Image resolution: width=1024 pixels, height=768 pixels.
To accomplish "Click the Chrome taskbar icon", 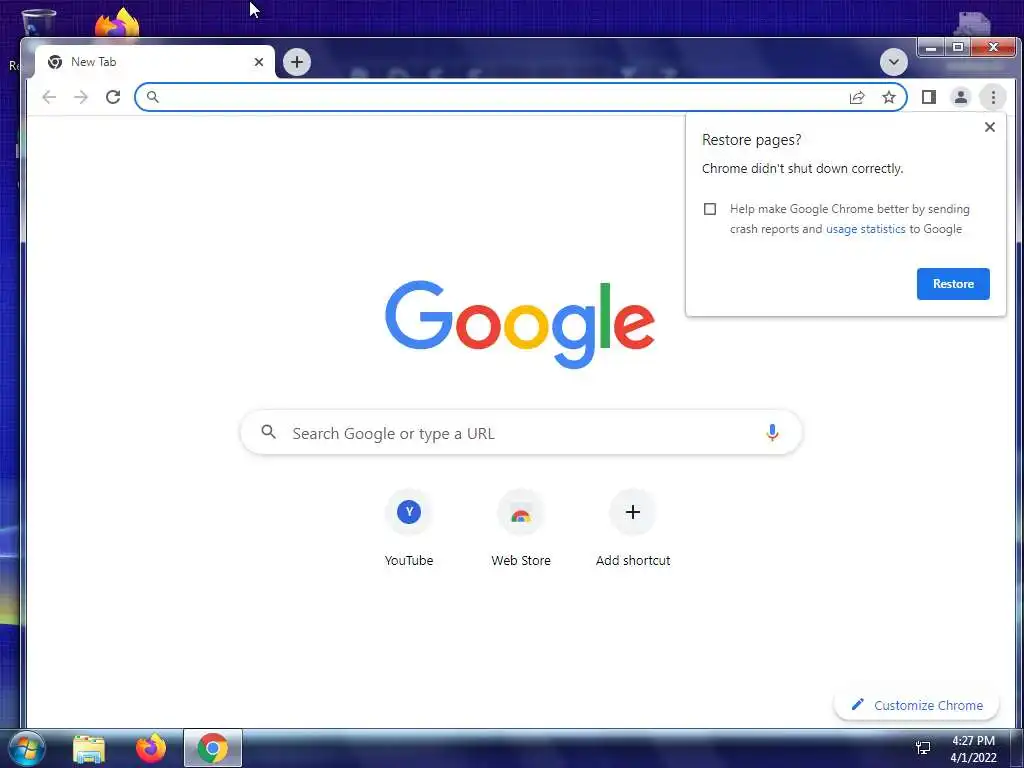I will (x=213, y=748).
